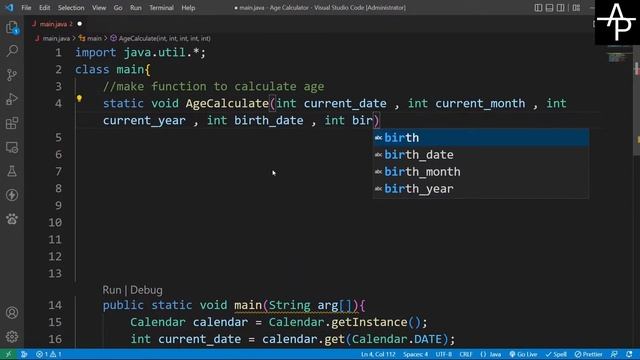Screen dimensions: 640x360
Task: Click the Run CodeLens above main method
Action: 112,290
